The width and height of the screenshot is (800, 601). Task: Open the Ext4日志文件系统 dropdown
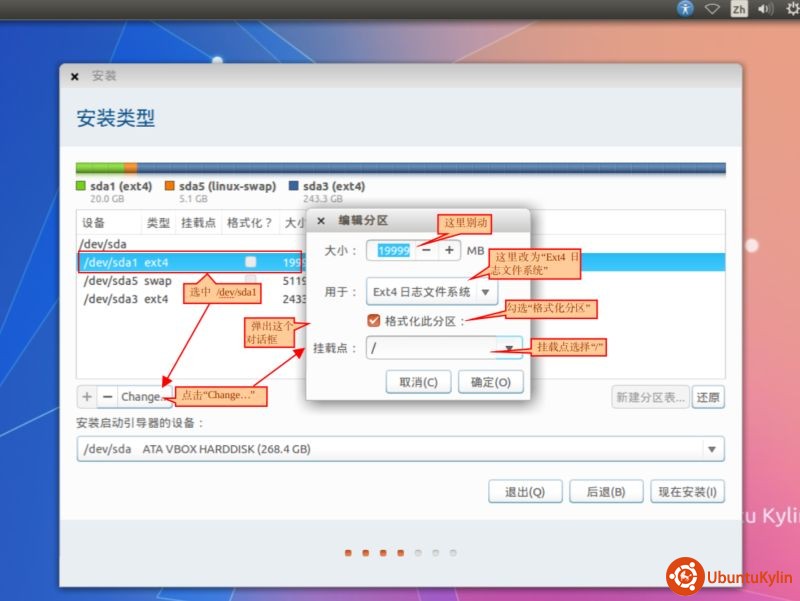(x=431, y=292)
